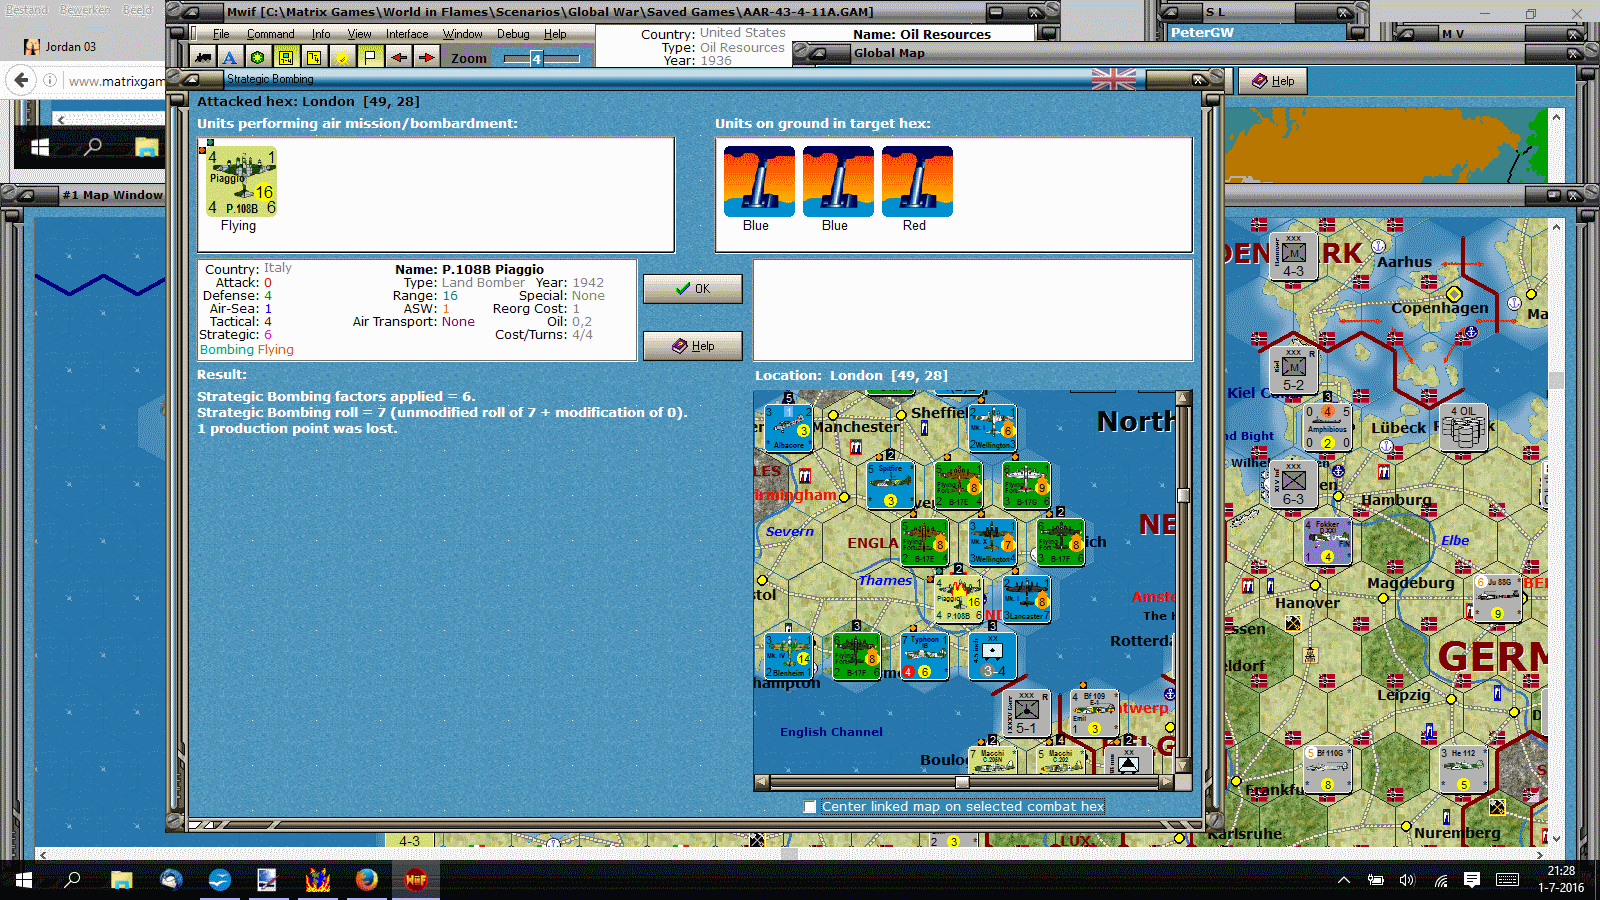
Task: Confirm the bombing result with OK
Action: pos(692,289)
